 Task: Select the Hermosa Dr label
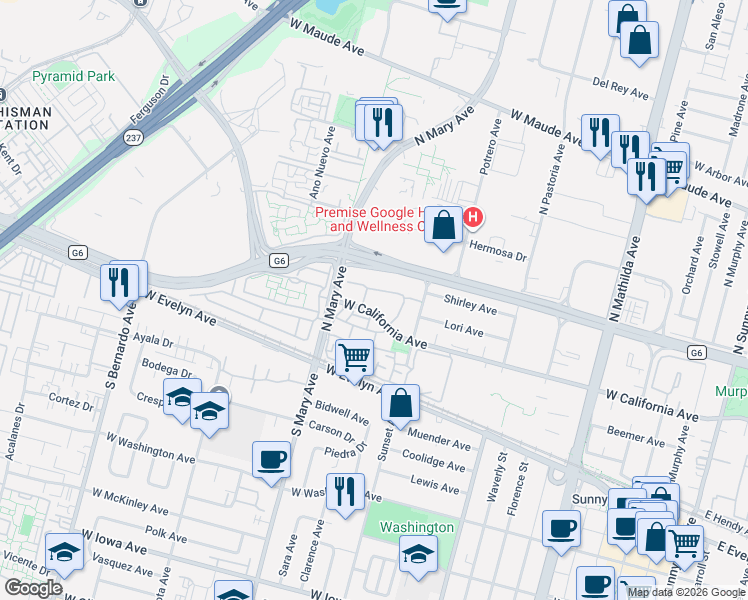click(498, 251)
